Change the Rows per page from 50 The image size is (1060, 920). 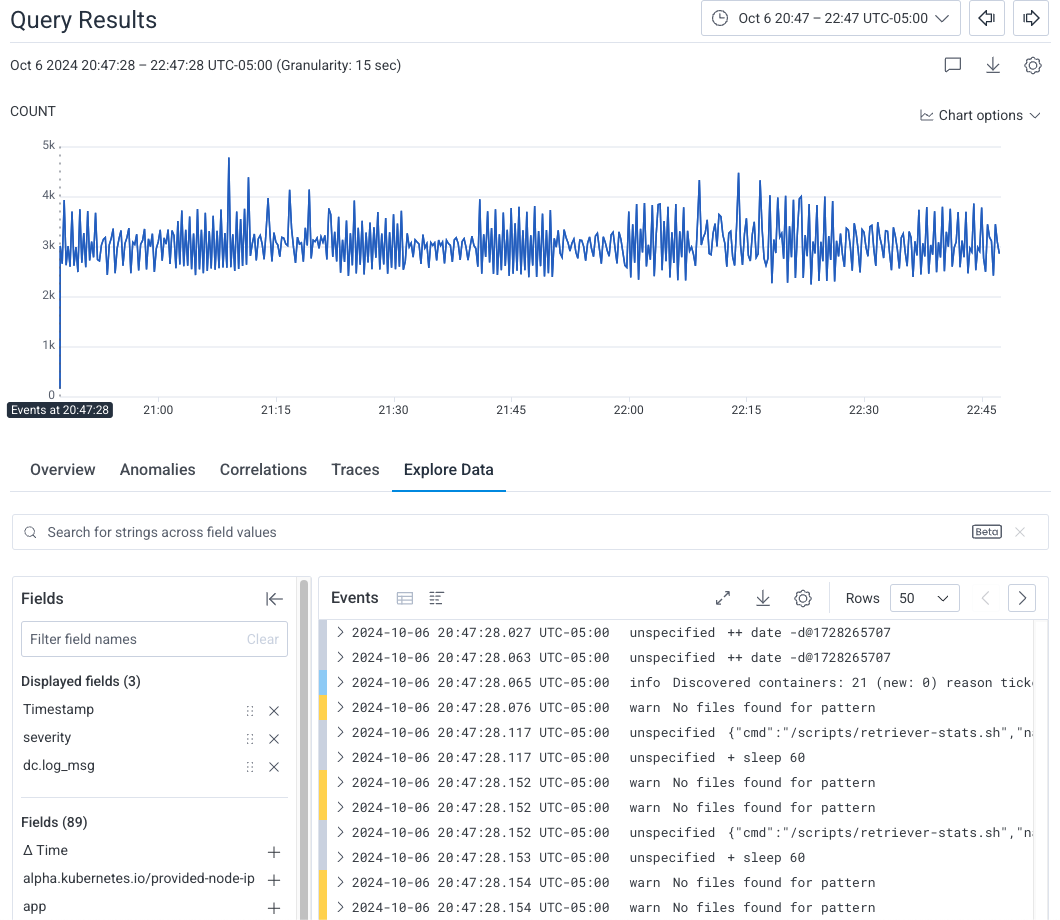point(924,597)
